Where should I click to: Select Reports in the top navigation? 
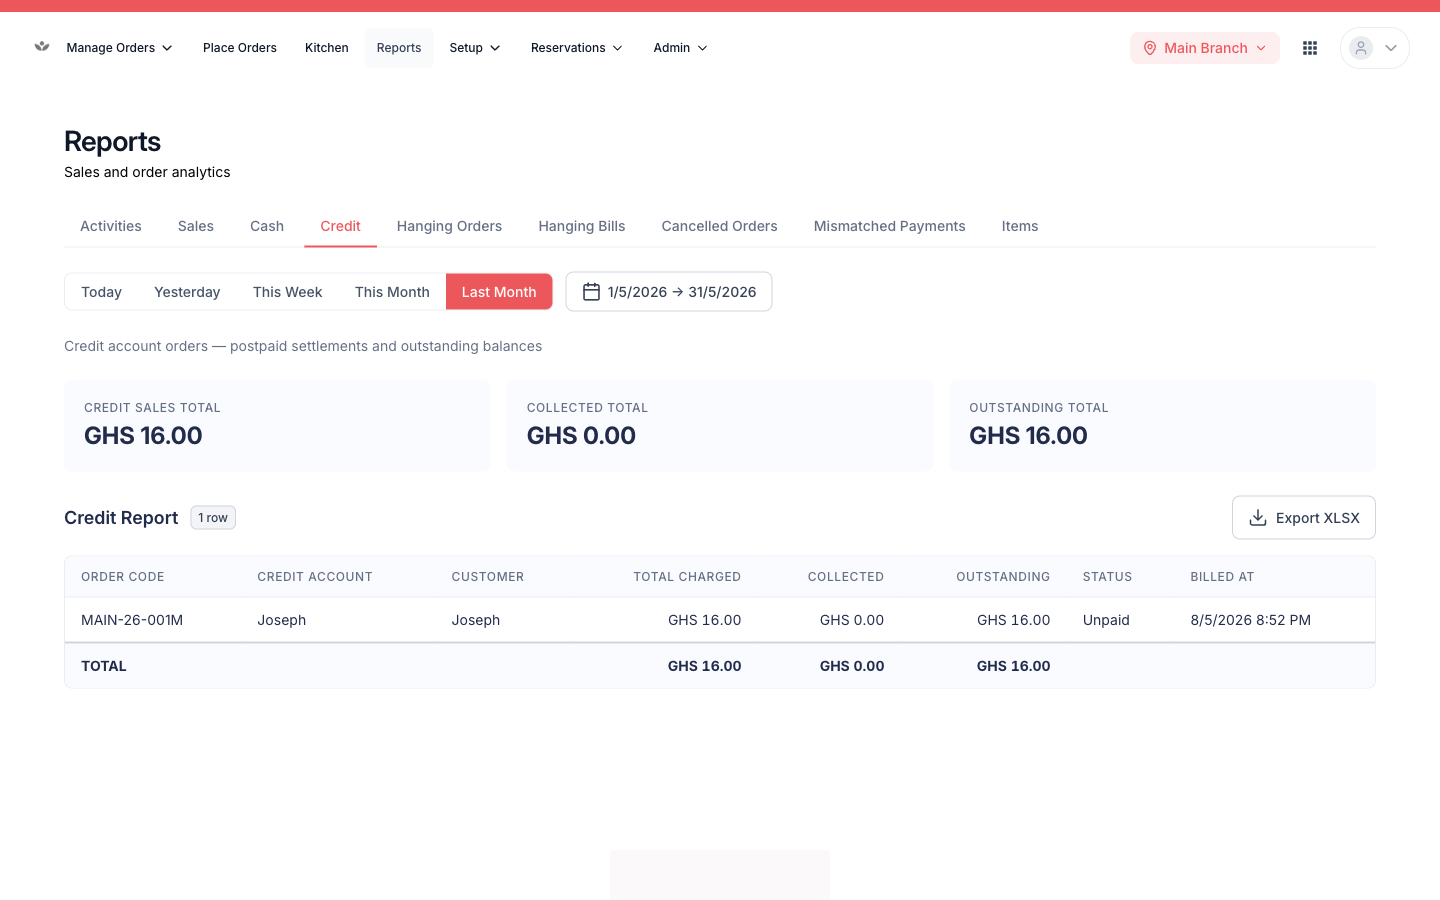pyautogui.click(x=399, y=48)
